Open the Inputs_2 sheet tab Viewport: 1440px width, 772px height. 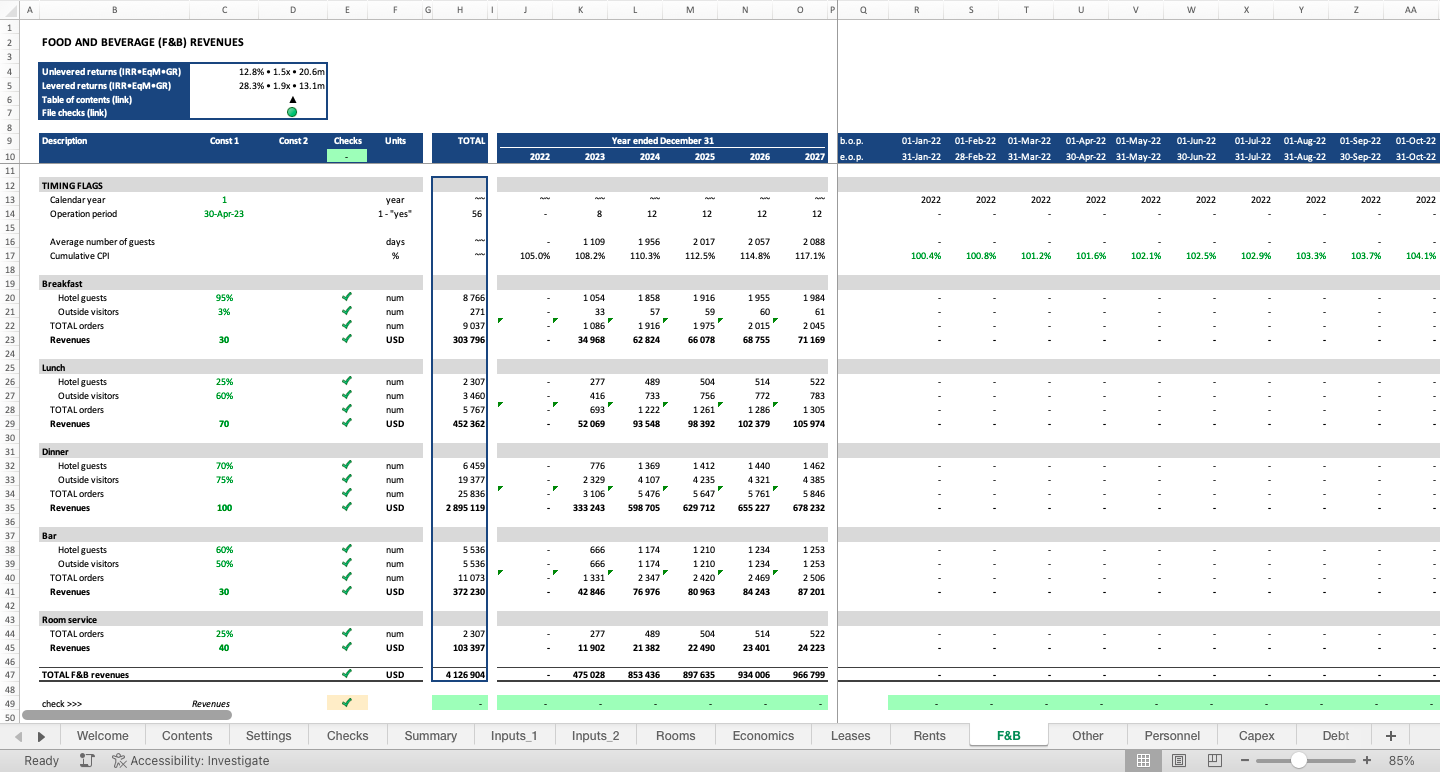[x=595, y=736]
